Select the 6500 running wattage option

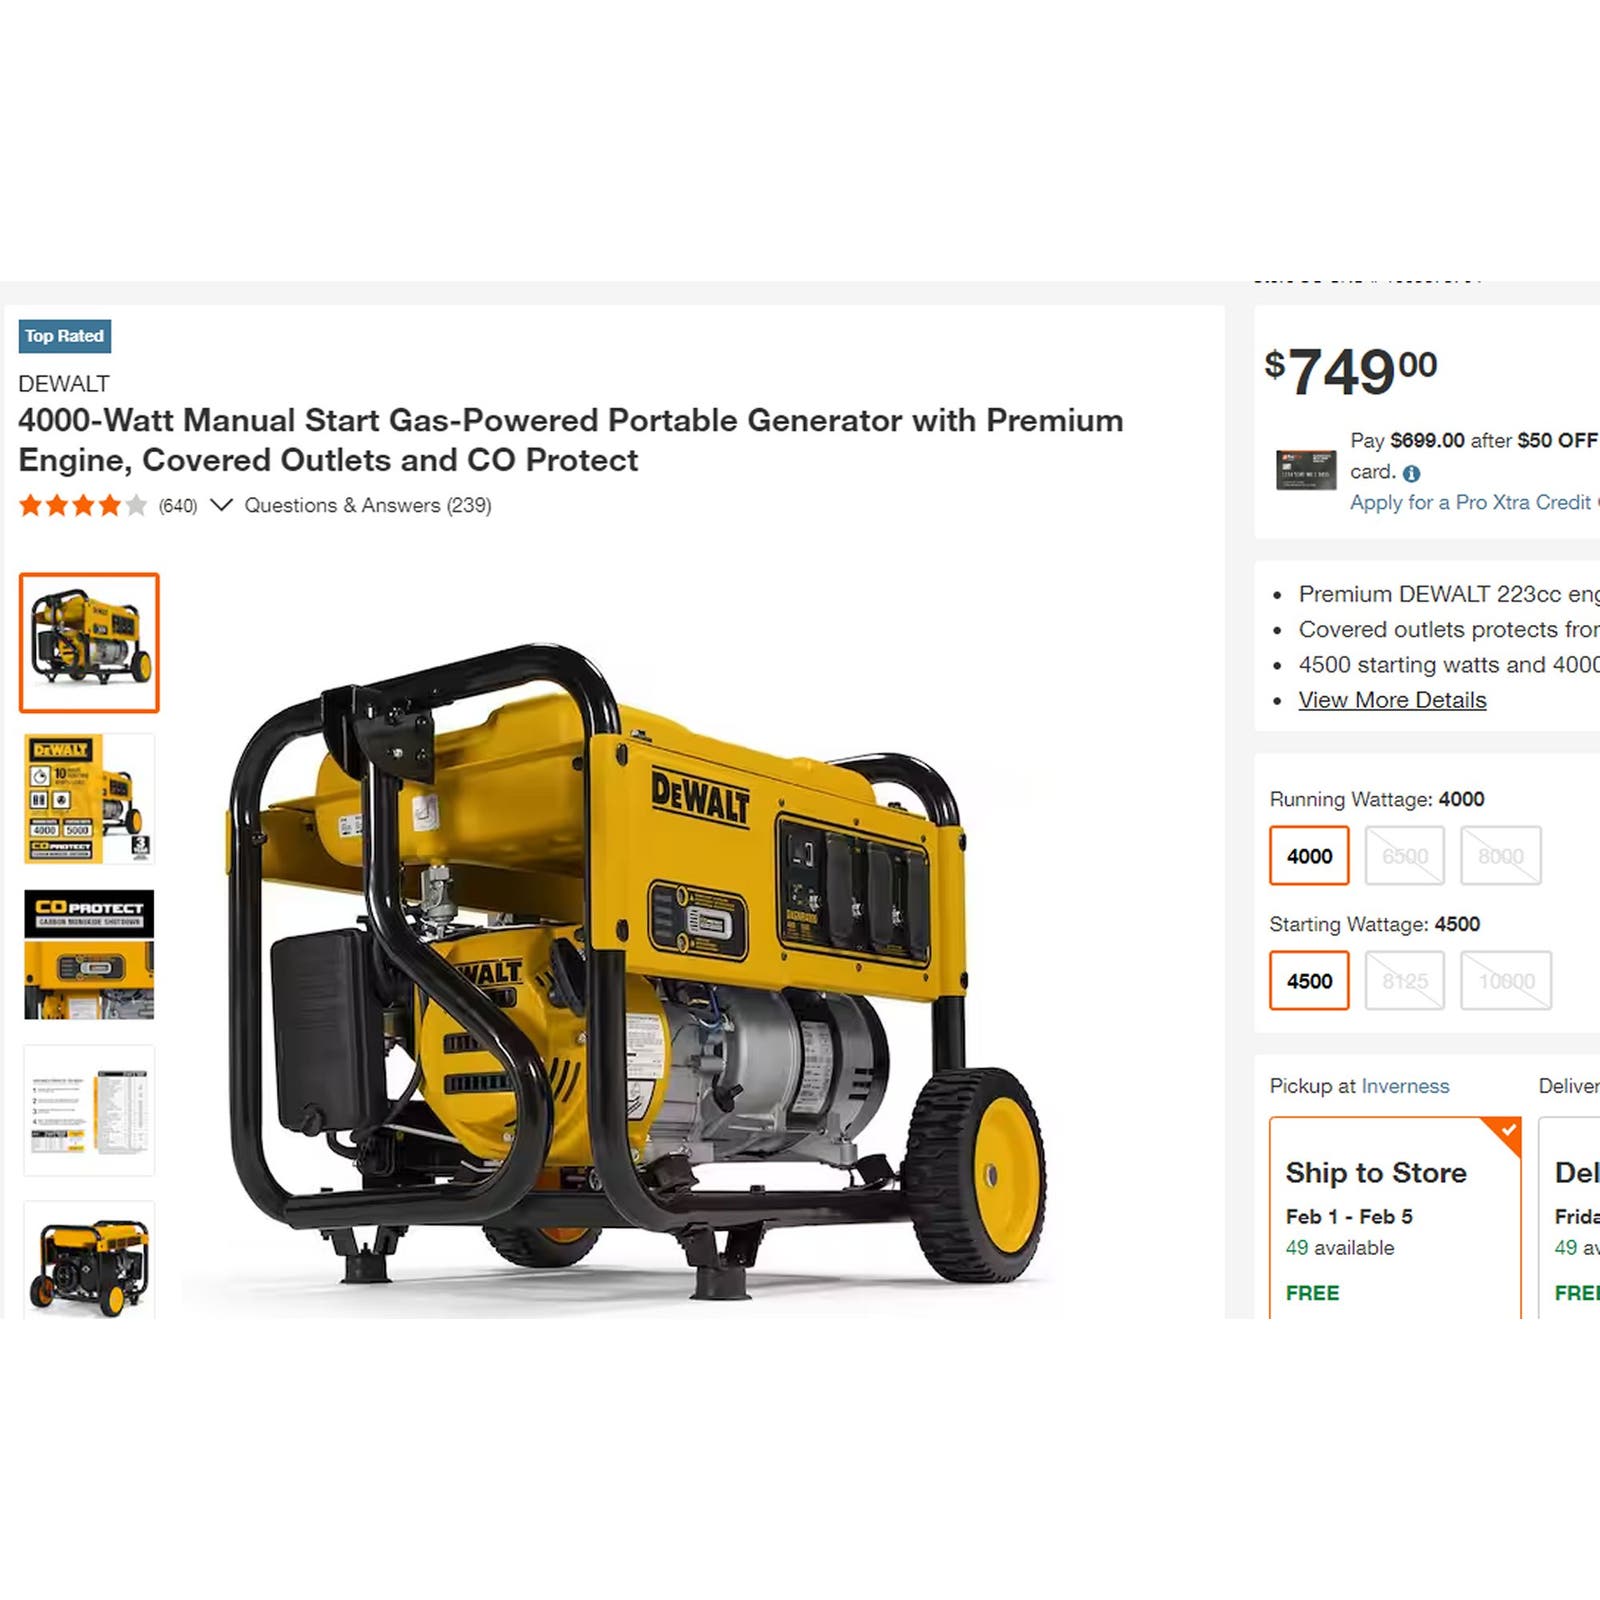coord(1404,856)
